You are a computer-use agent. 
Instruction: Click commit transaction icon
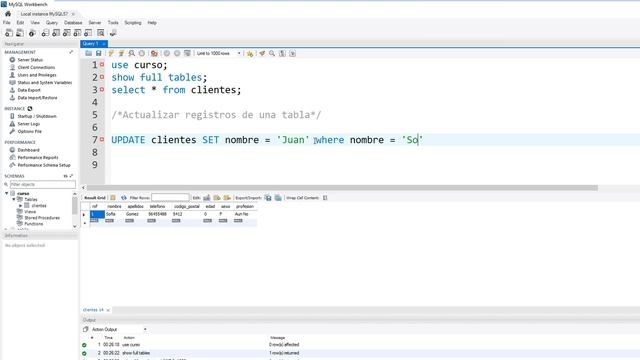coord(167,53)
